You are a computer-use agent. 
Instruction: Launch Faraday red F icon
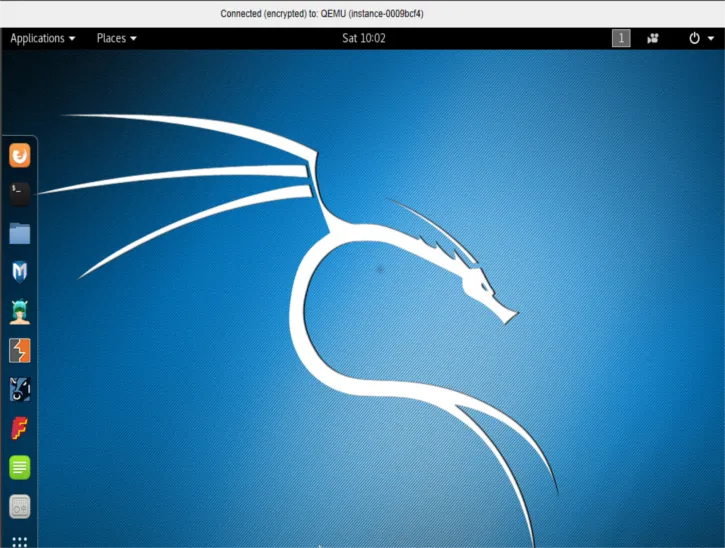(19, 428)
